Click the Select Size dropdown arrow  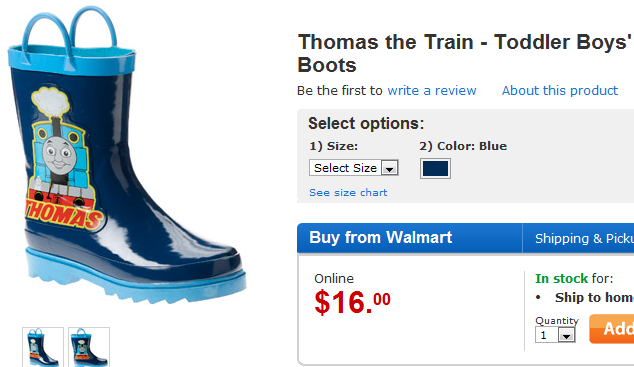tap(390, 168)
